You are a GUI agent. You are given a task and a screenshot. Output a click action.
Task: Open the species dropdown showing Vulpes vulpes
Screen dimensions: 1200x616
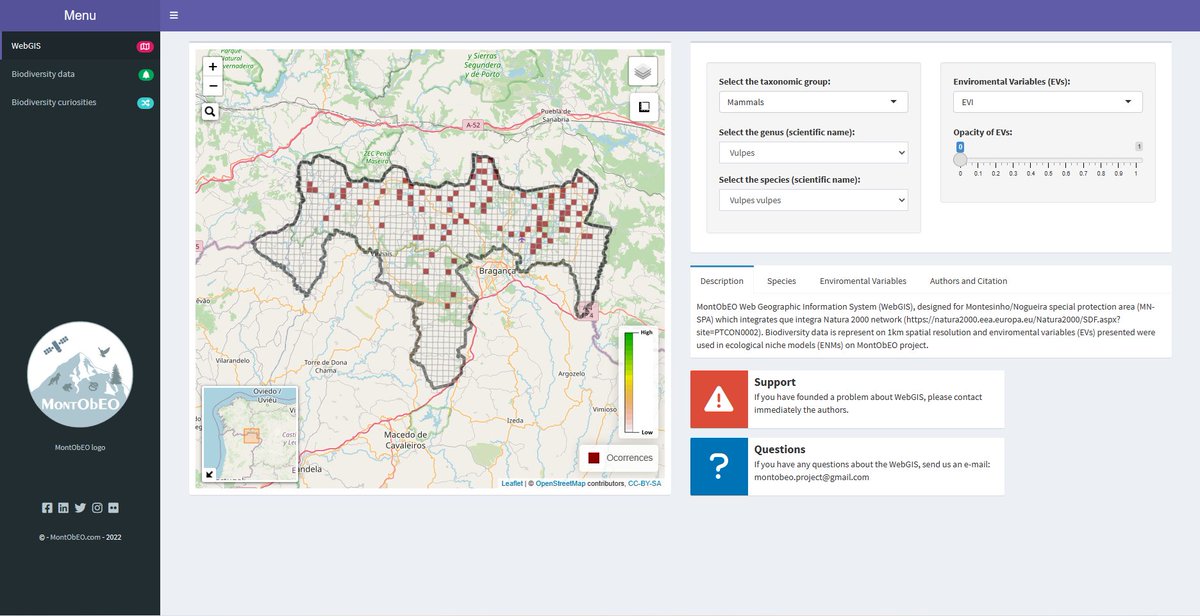[x=813, y=200]
